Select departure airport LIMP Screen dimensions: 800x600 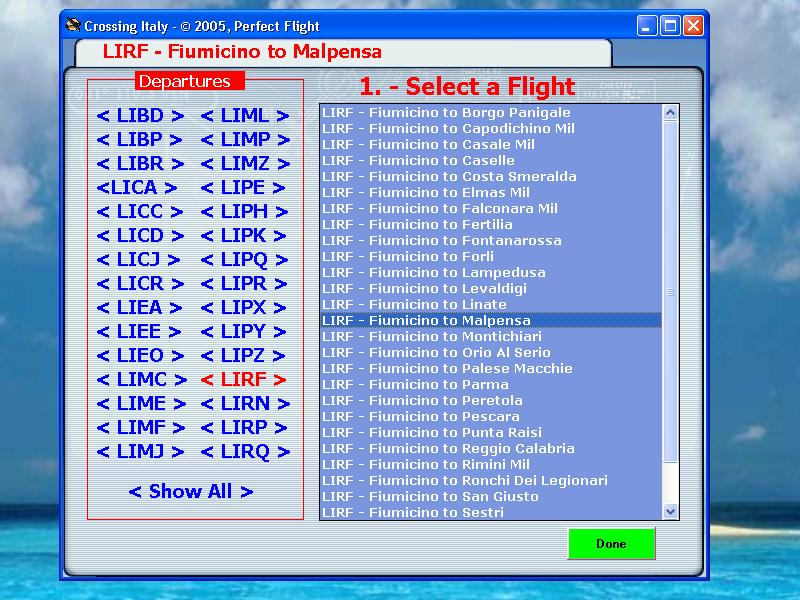click(x=245, y=139)
